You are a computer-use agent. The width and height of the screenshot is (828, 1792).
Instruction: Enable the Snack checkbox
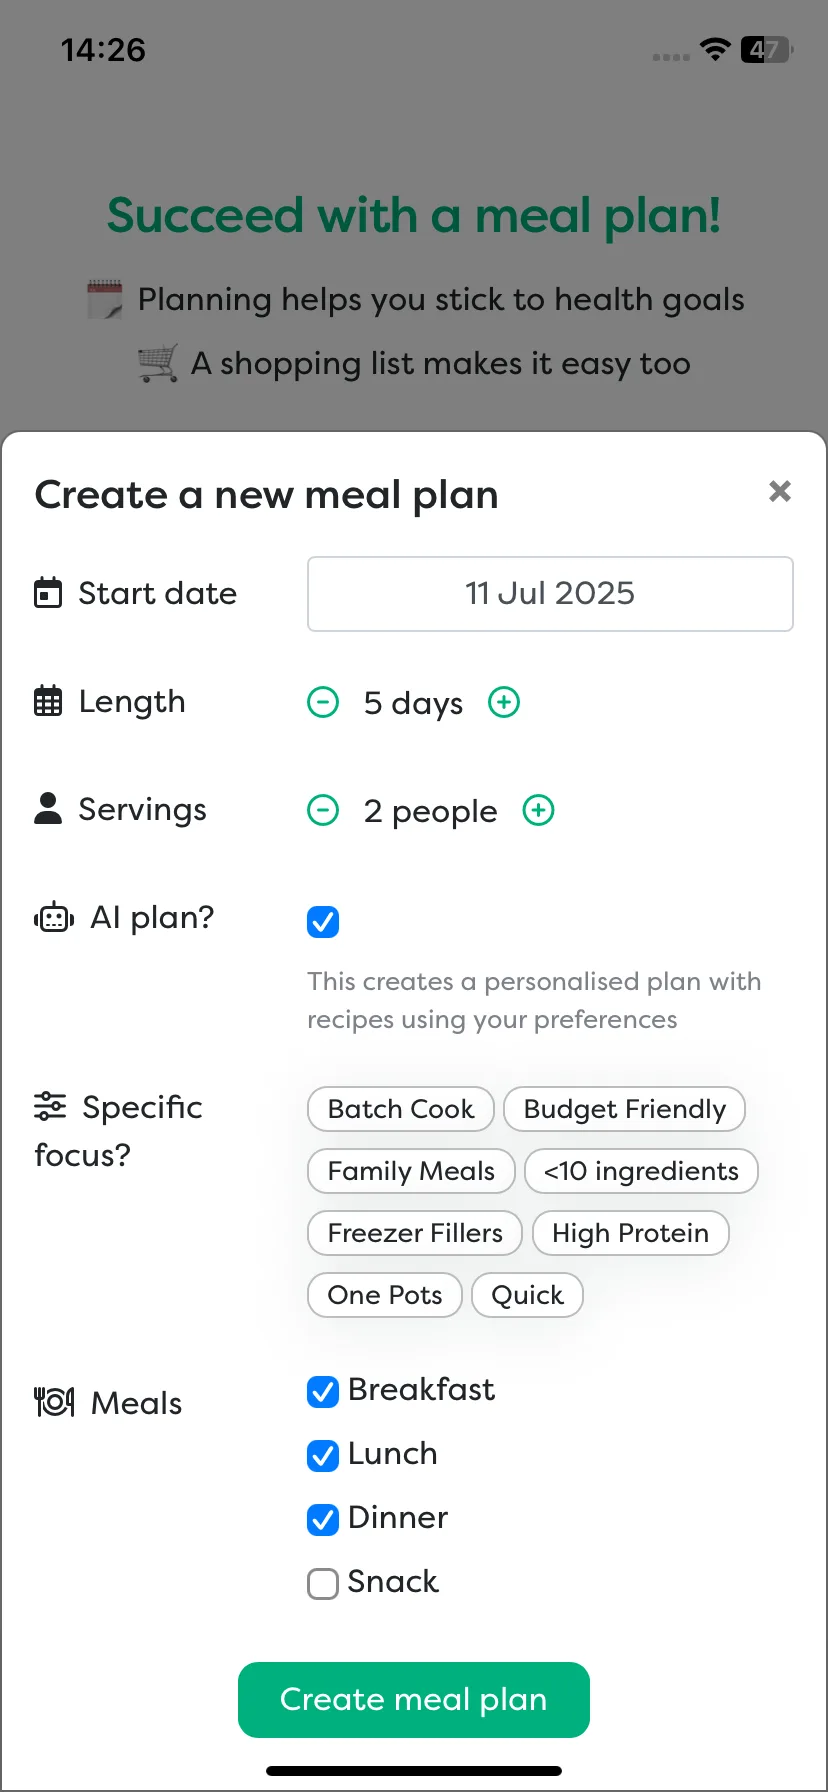[323, 1583]
